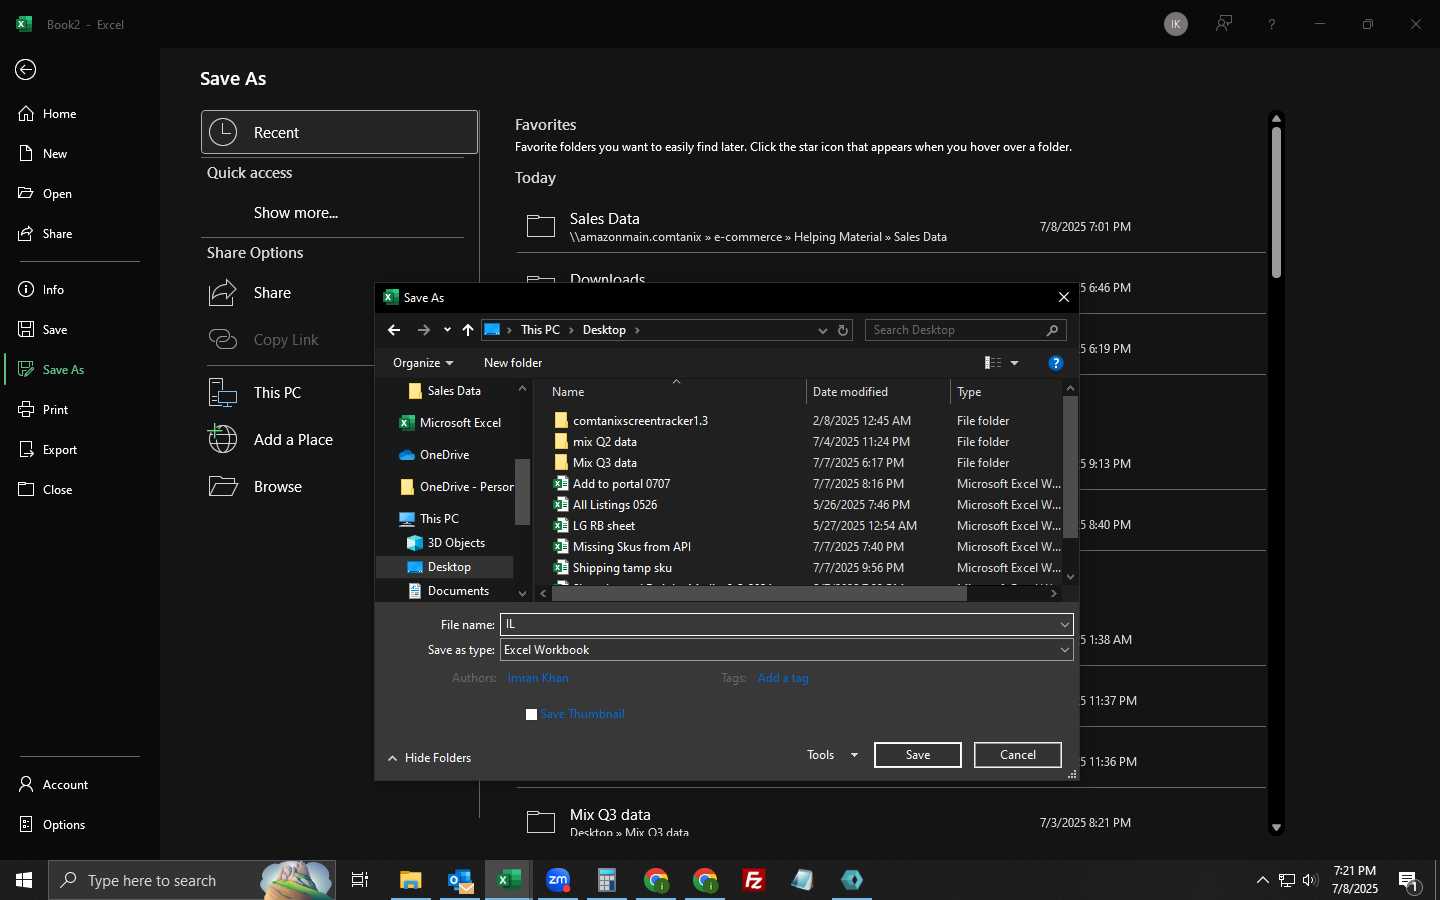Select LG RB sheet file
Screen dimensions: 1440x900
(604, 526)
